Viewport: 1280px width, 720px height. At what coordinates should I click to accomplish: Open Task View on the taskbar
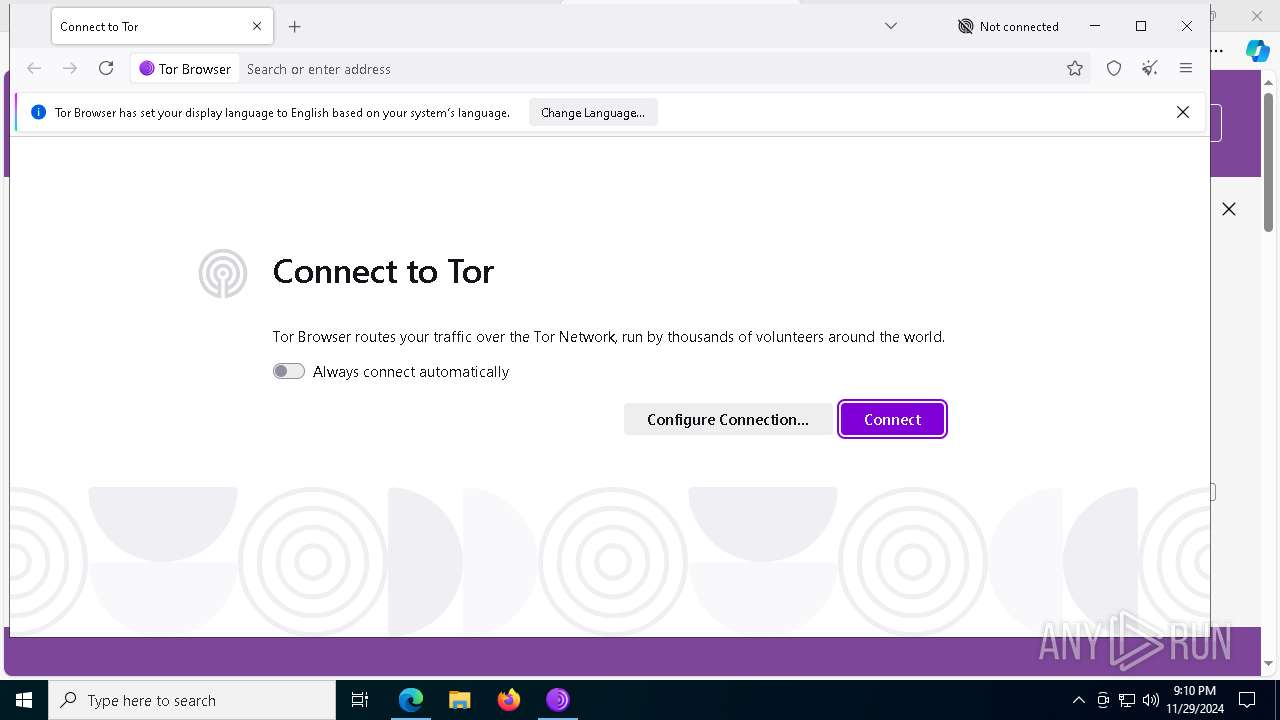click(x=360, y=700)
